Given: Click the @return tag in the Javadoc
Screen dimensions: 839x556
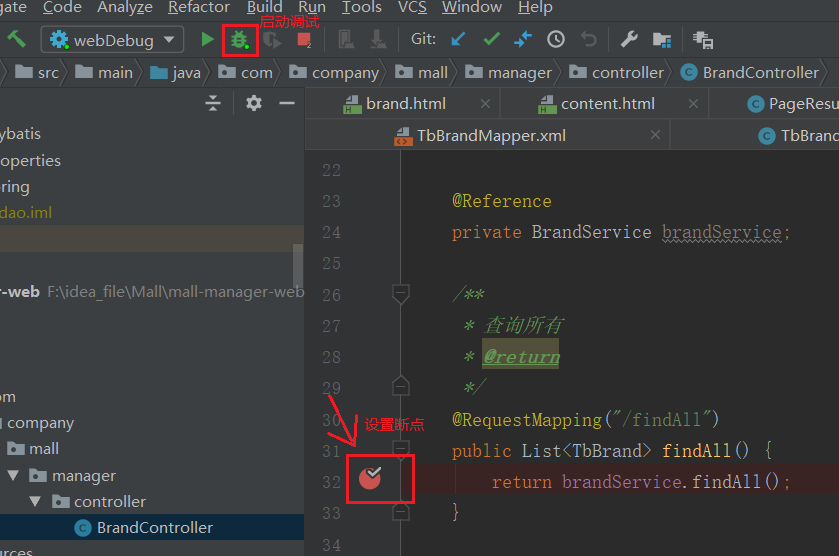Looking at the screenshot, I should point(521,356).
